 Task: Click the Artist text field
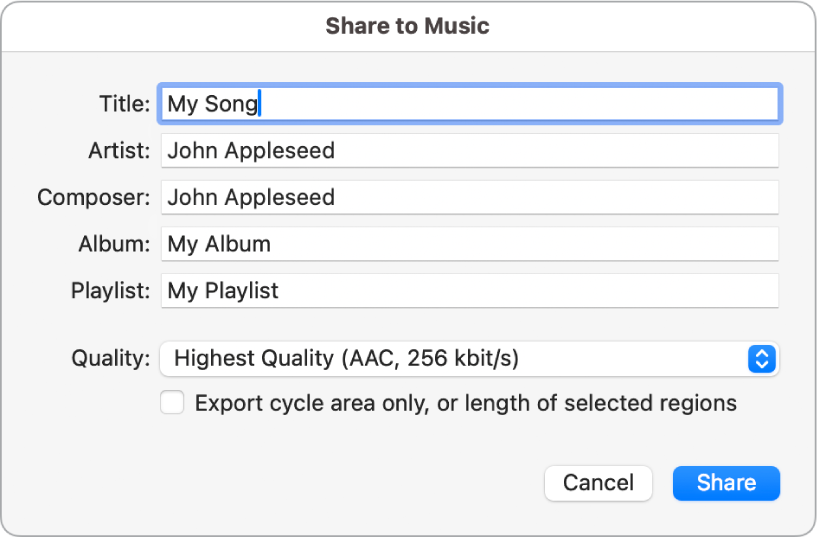[x=470, y=151]
